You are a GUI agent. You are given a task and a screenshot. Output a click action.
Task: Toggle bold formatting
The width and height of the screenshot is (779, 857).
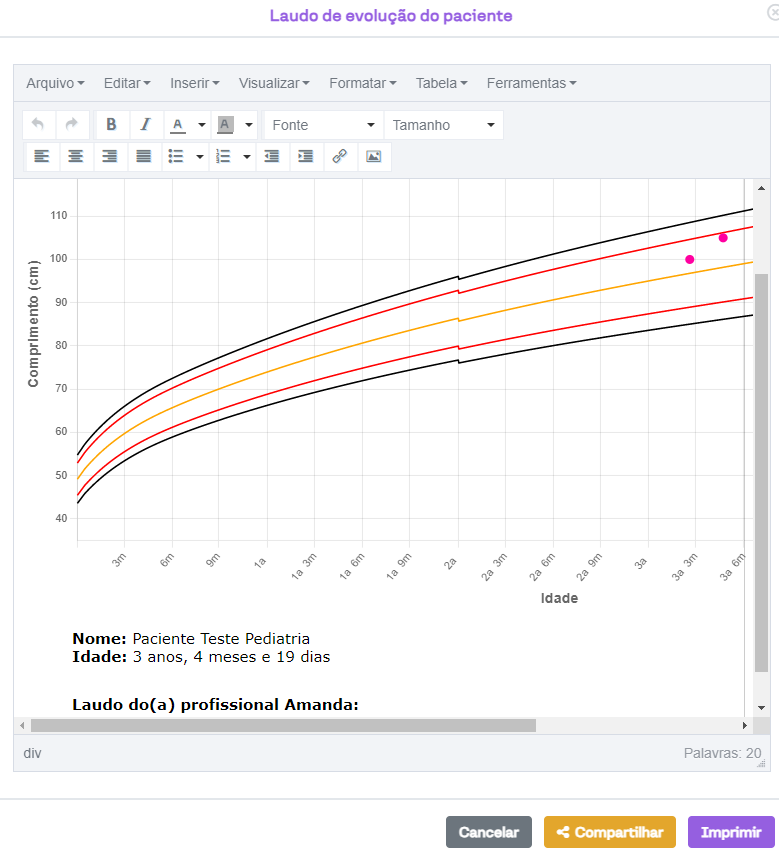[x=111, y=125]
